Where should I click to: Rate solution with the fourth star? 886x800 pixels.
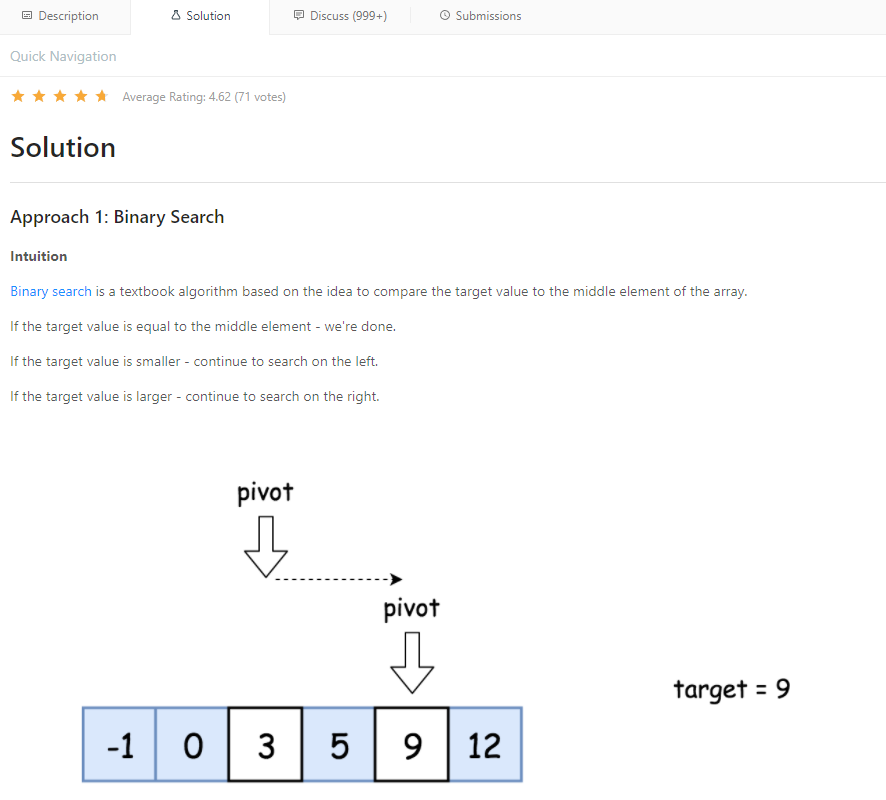tap(81, 96)
